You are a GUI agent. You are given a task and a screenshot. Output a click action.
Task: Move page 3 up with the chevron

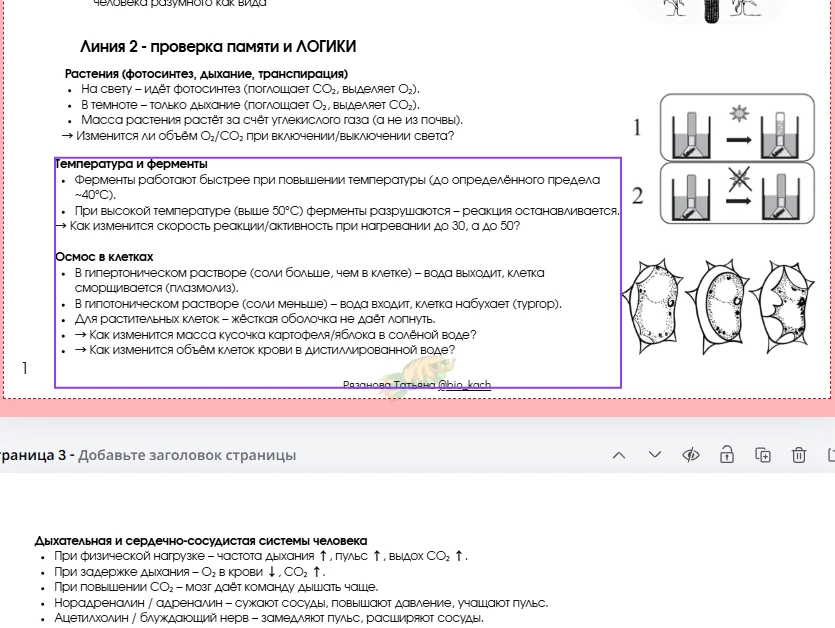point(619,455)
